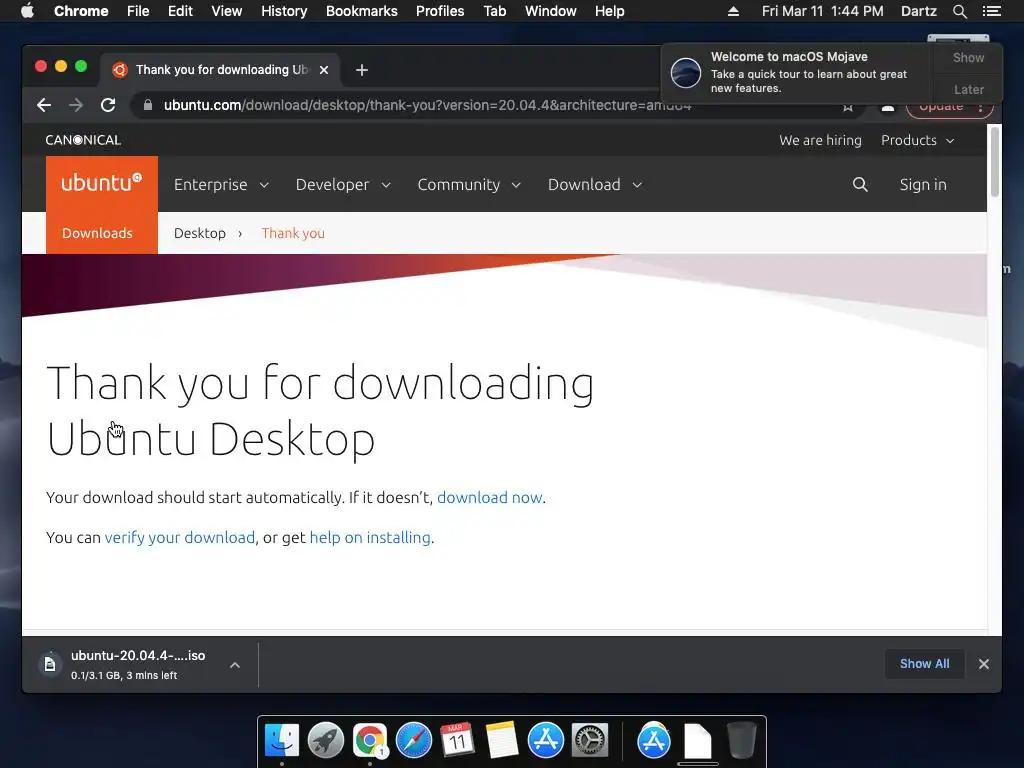Expand the Developer menu

[344, 185]
